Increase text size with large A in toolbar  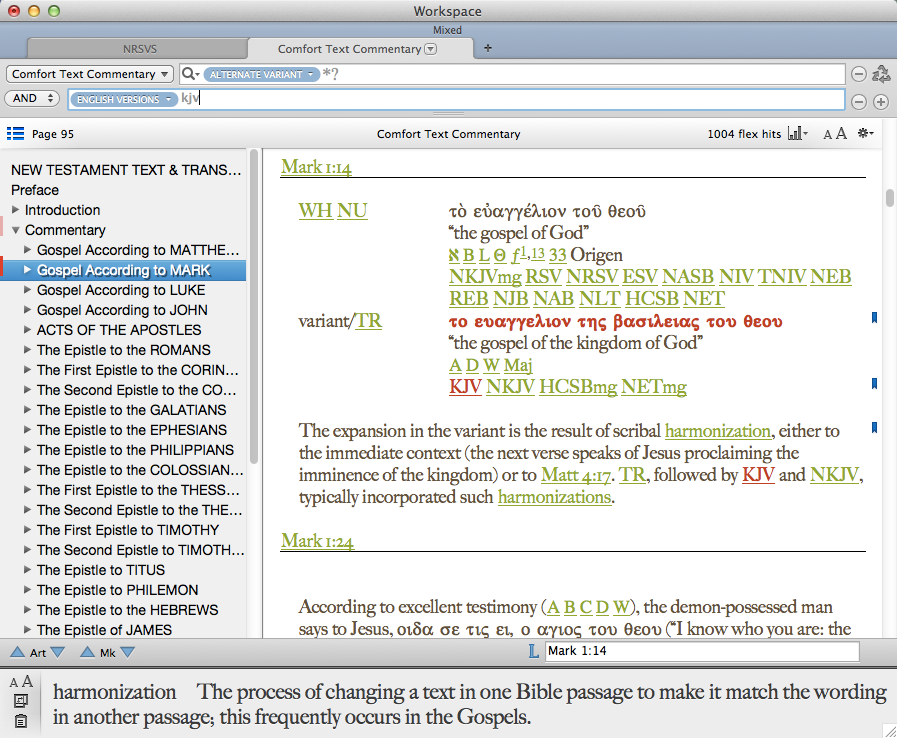point(841,133)
